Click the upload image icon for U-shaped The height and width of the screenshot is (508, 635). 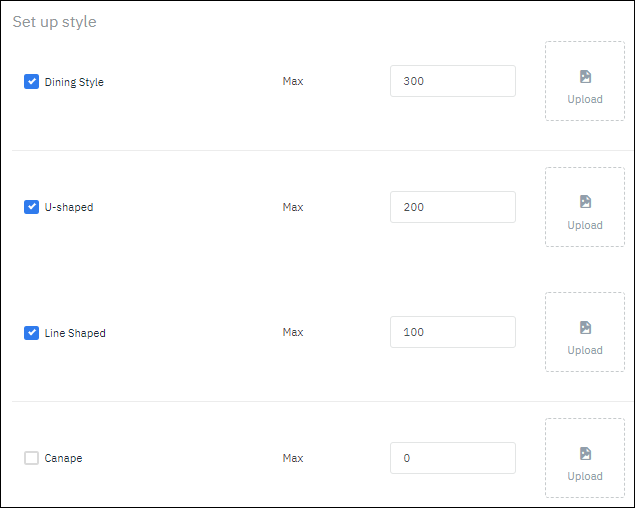click(x=585, y=202)
